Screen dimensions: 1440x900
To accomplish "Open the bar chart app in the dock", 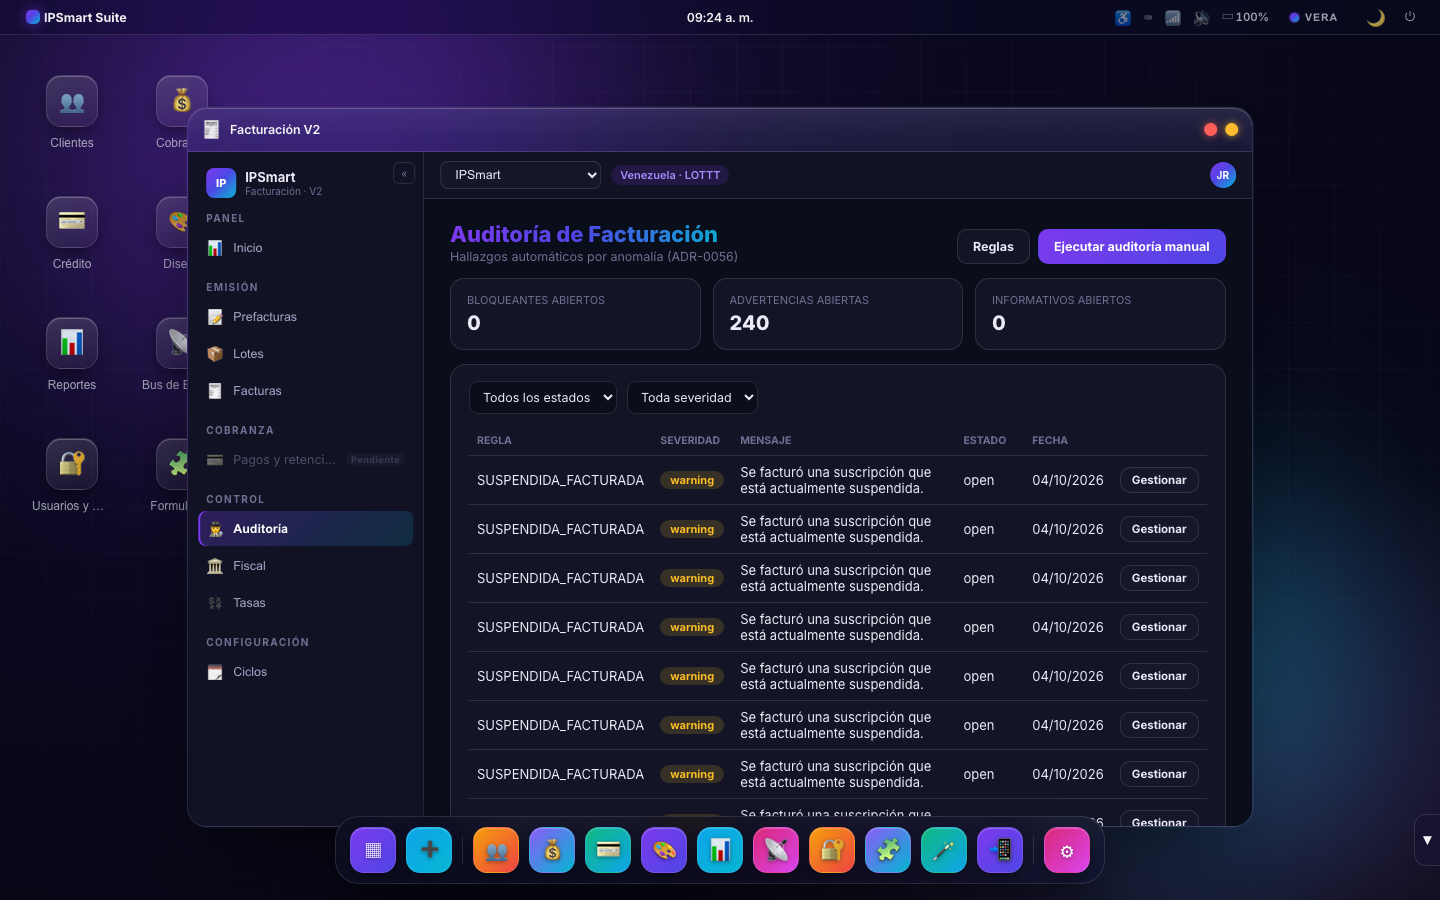I will (x=720, y=850).
